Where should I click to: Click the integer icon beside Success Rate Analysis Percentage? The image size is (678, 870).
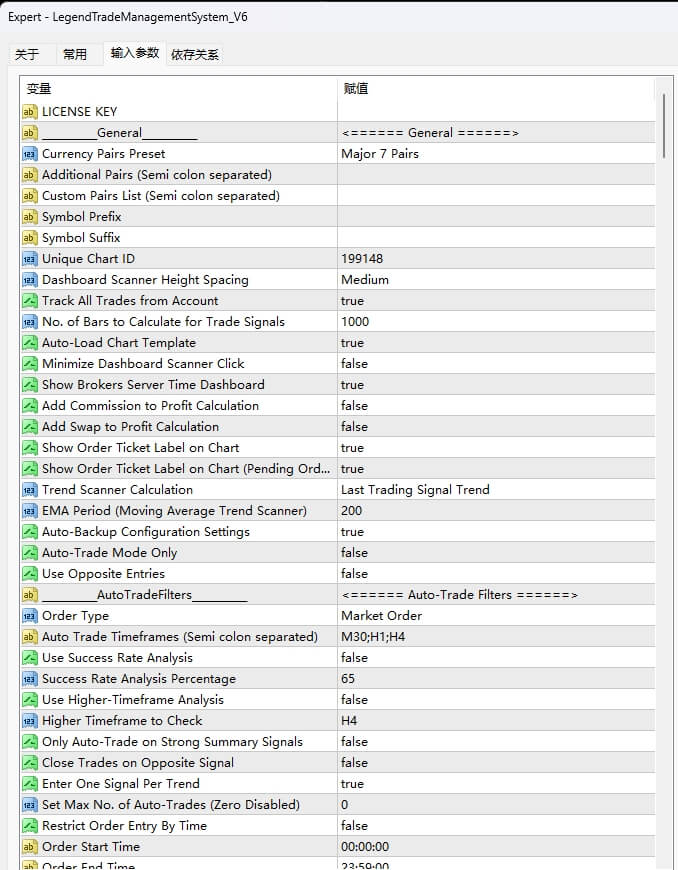click(29, 679)
